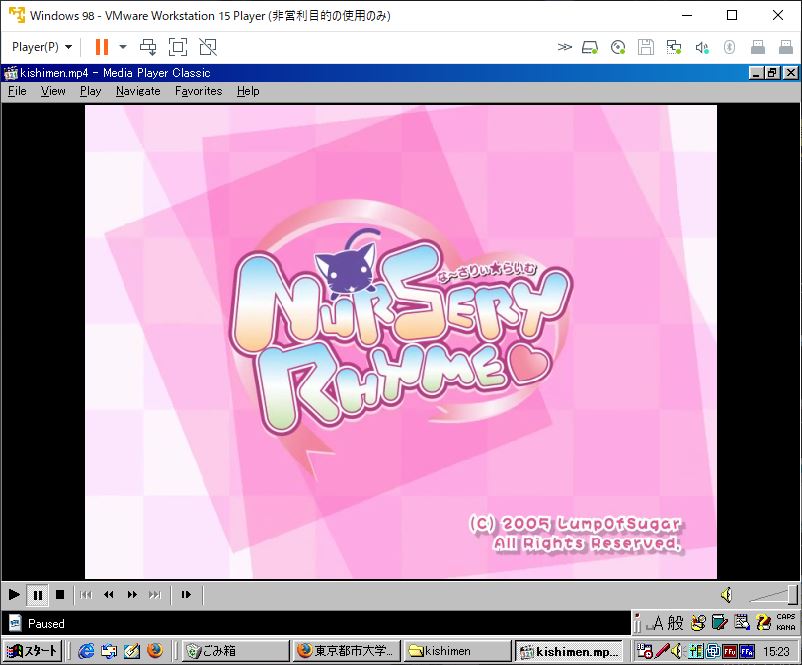Viewport: 802px width, 665px height.
Task: Click the red FFv tray icon
Action: click(730, 651)
